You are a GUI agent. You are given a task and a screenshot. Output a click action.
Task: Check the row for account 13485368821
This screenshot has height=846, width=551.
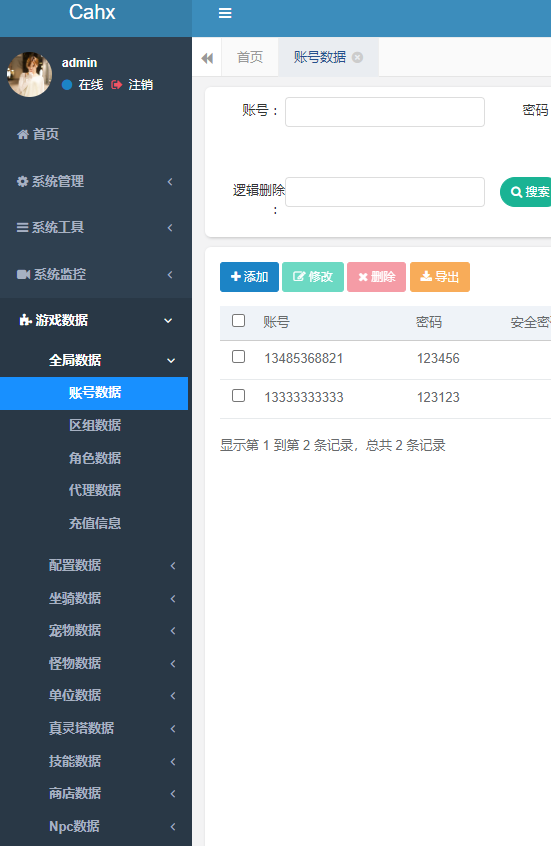pyautogui.click(x=239, y=357)
